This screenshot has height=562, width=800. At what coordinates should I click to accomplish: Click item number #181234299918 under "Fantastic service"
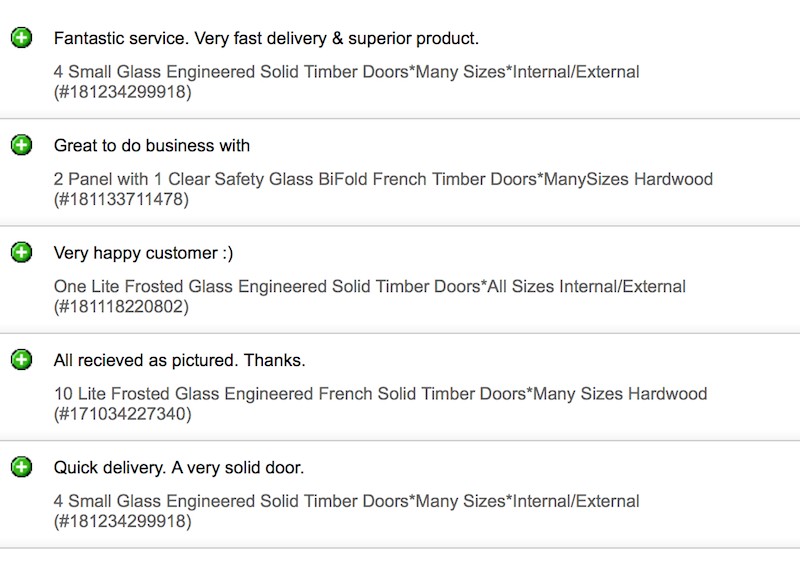pos(122,93)
